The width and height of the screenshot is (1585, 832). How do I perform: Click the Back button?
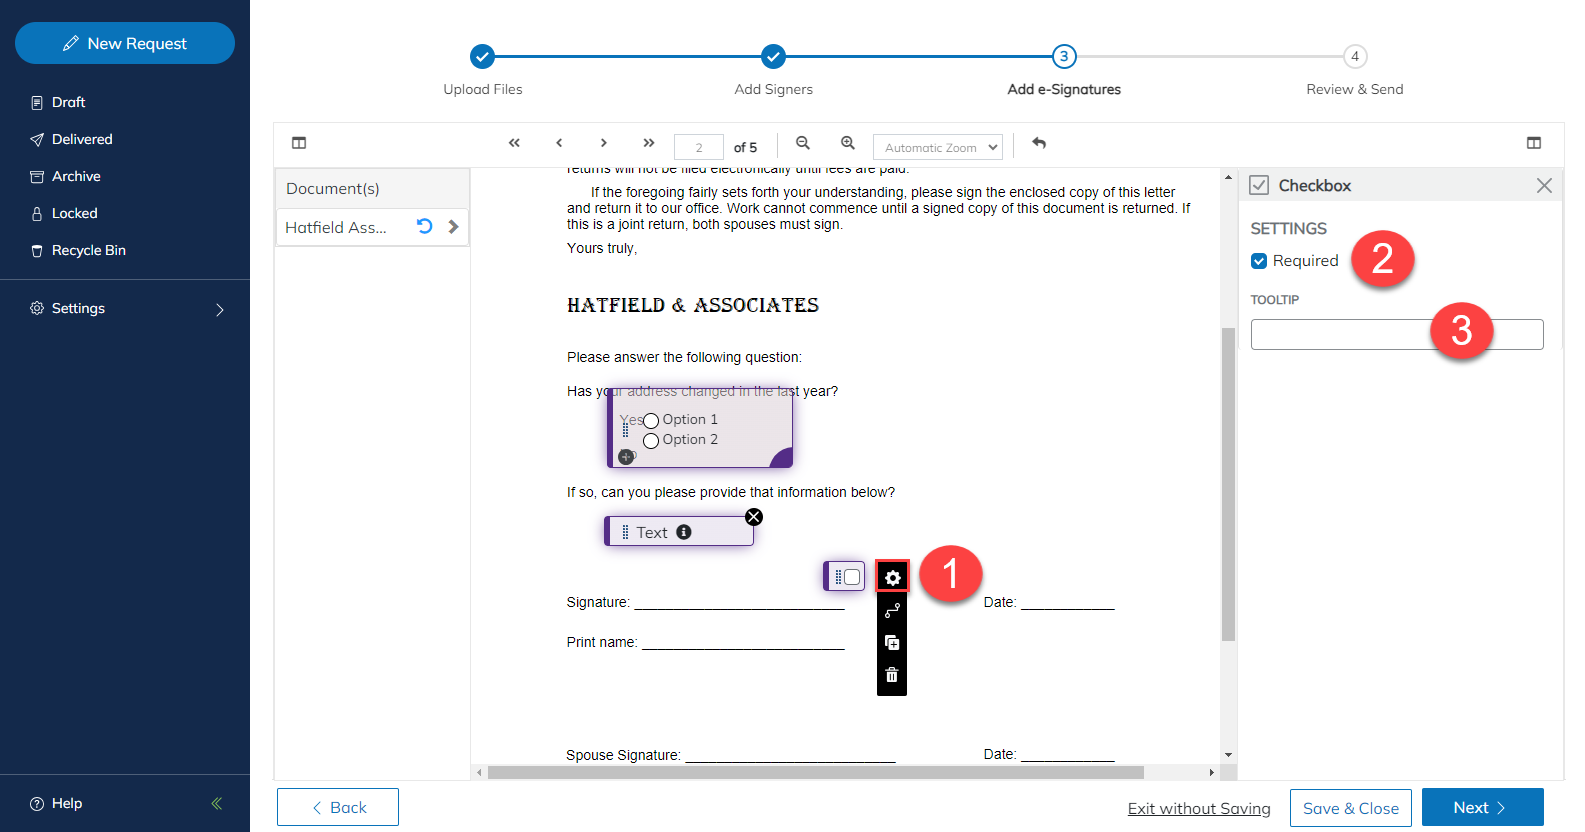pos(338,807)
